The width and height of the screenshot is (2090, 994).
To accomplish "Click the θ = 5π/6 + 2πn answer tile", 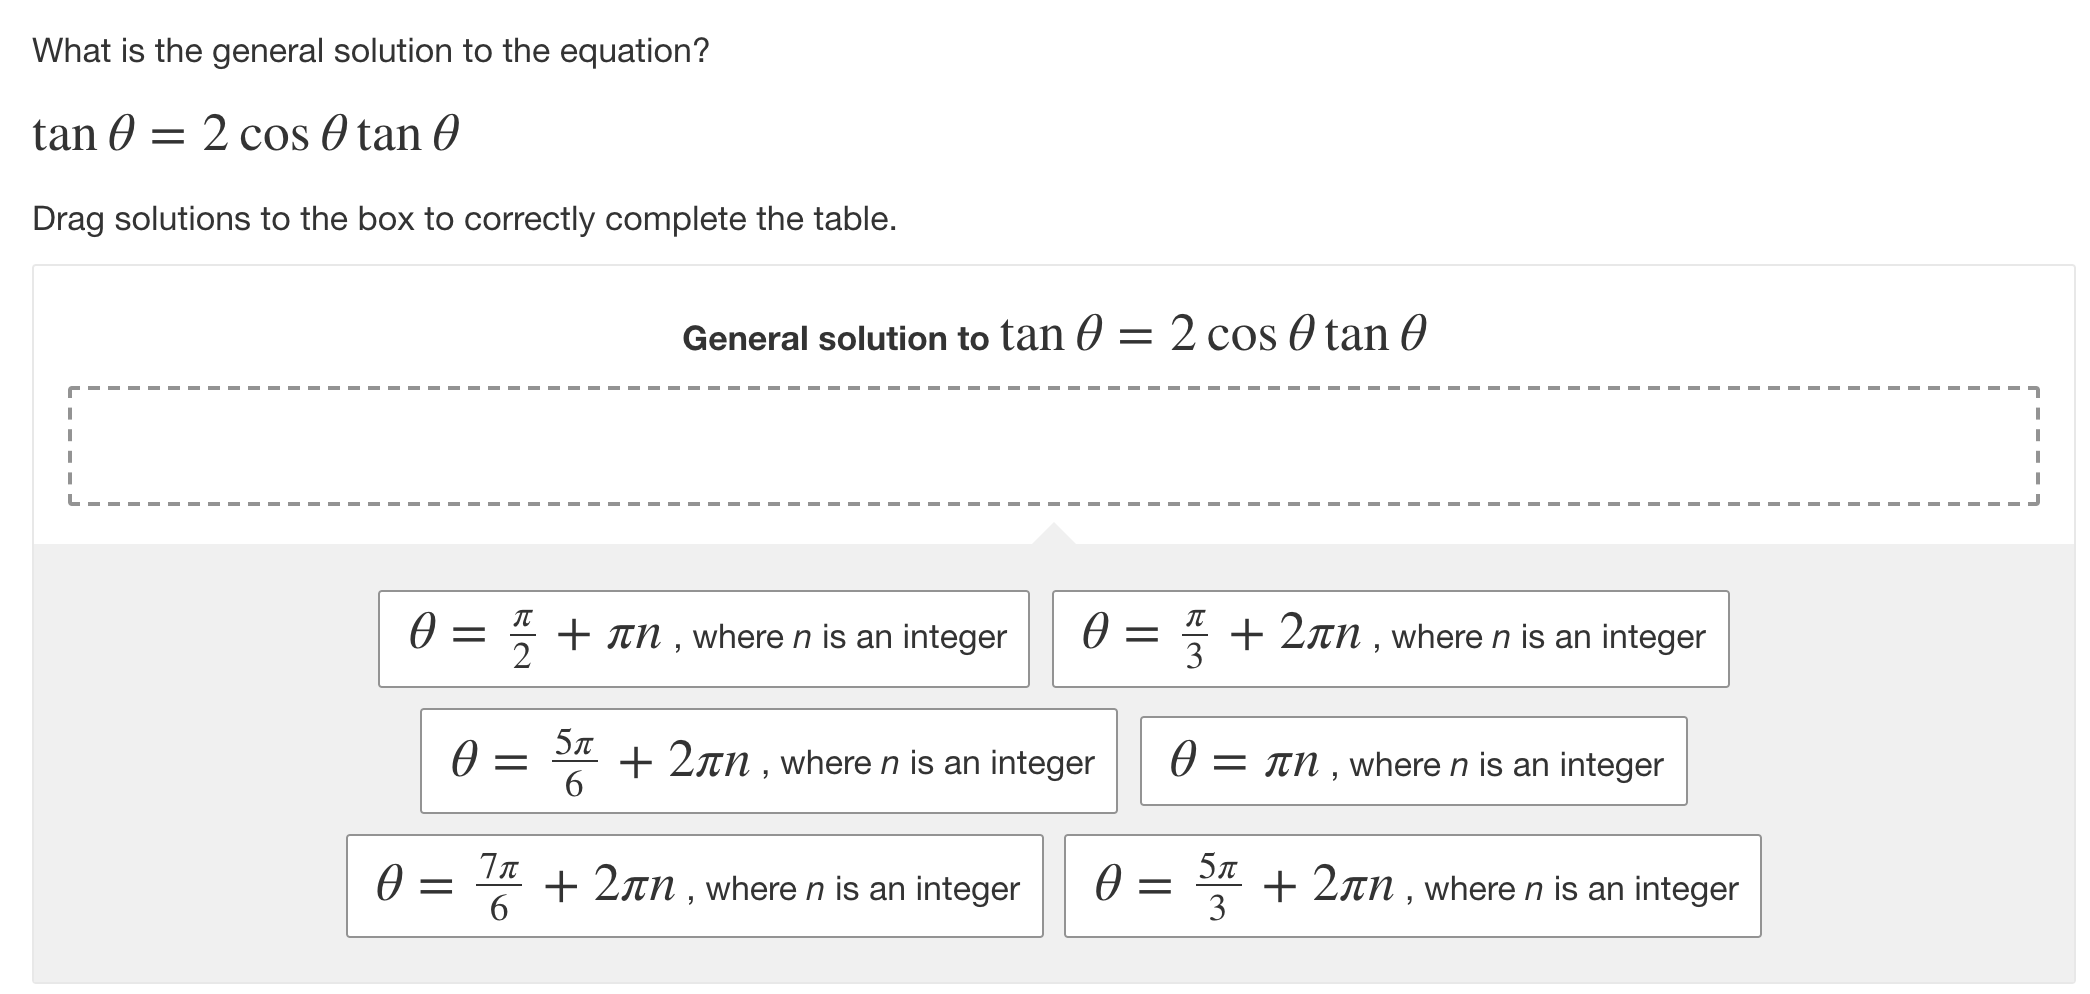I will 770,762.
